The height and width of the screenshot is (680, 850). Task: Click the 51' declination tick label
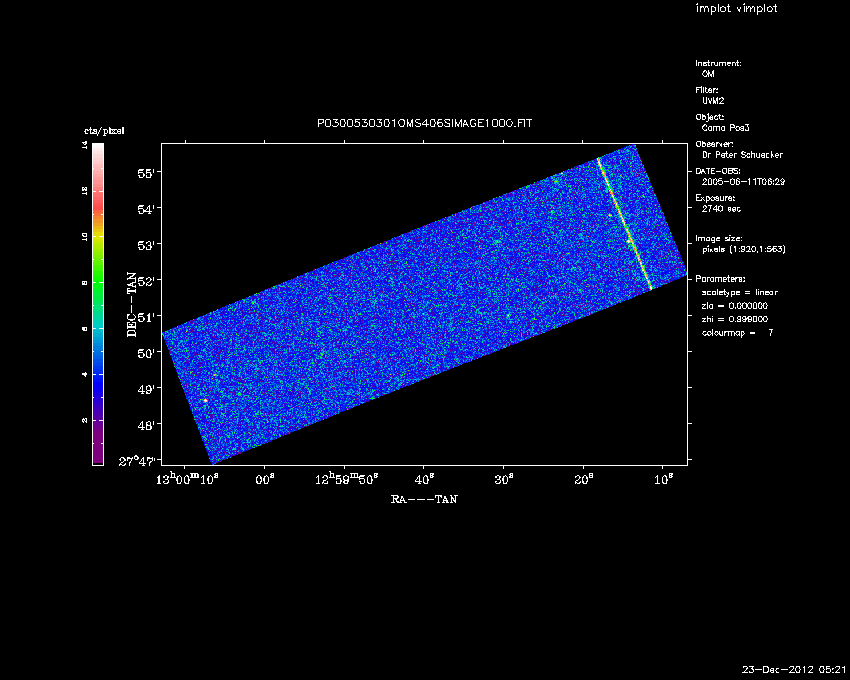click(x=146, y=317)
